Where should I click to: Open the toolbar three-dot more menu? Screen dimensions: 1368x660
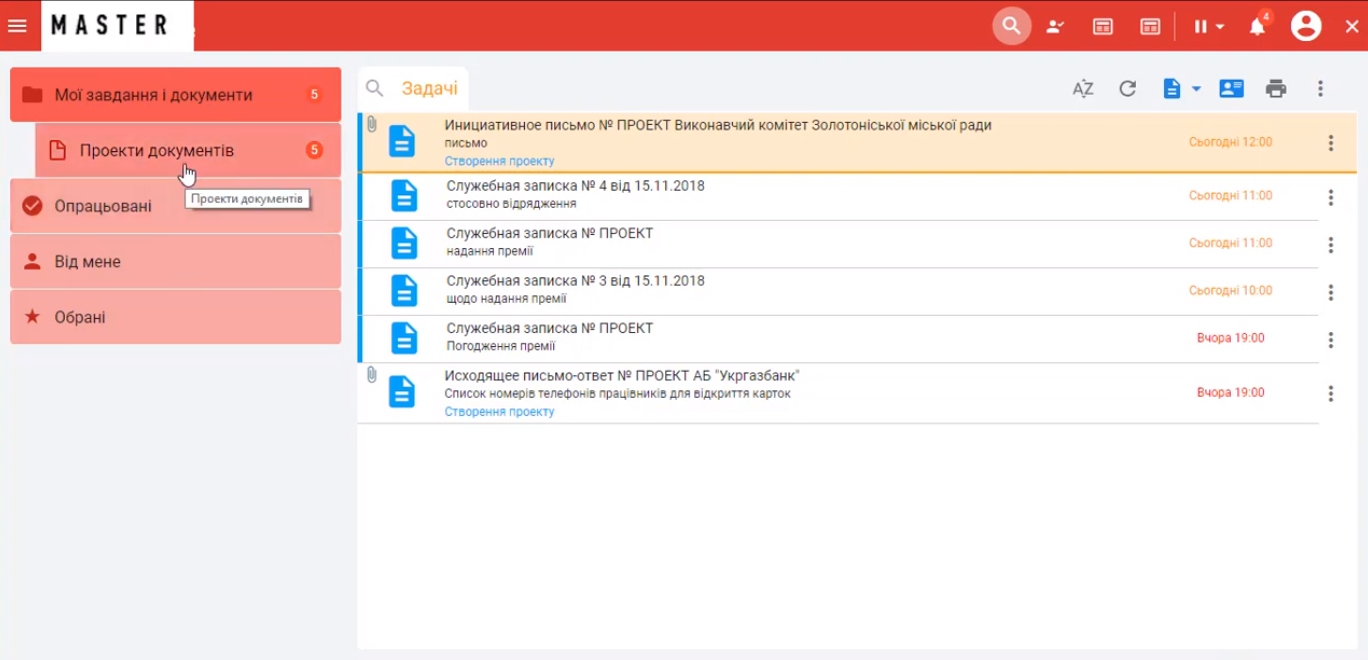pyautogui.click(x=1321, y=88)
